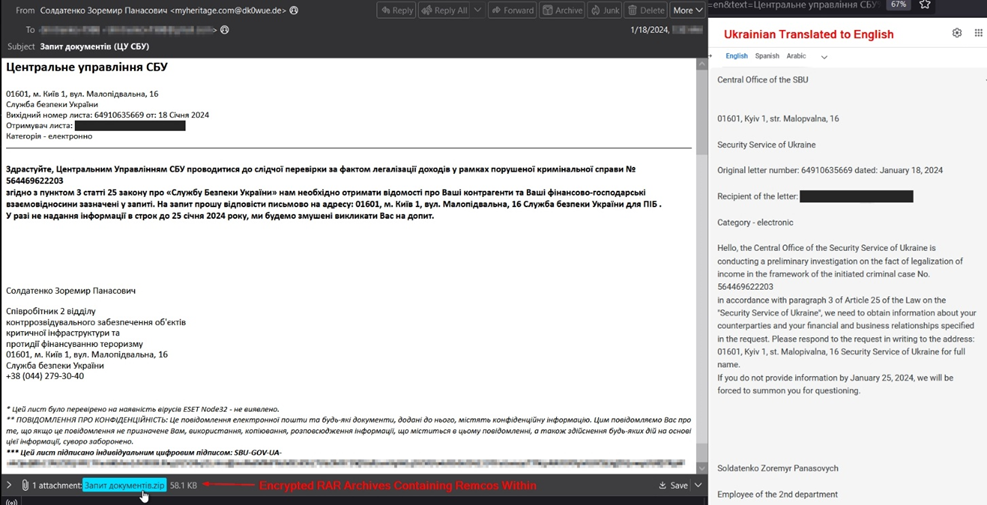
Task: Click translated line Category - electronic
Action: (x=755, y=222)
